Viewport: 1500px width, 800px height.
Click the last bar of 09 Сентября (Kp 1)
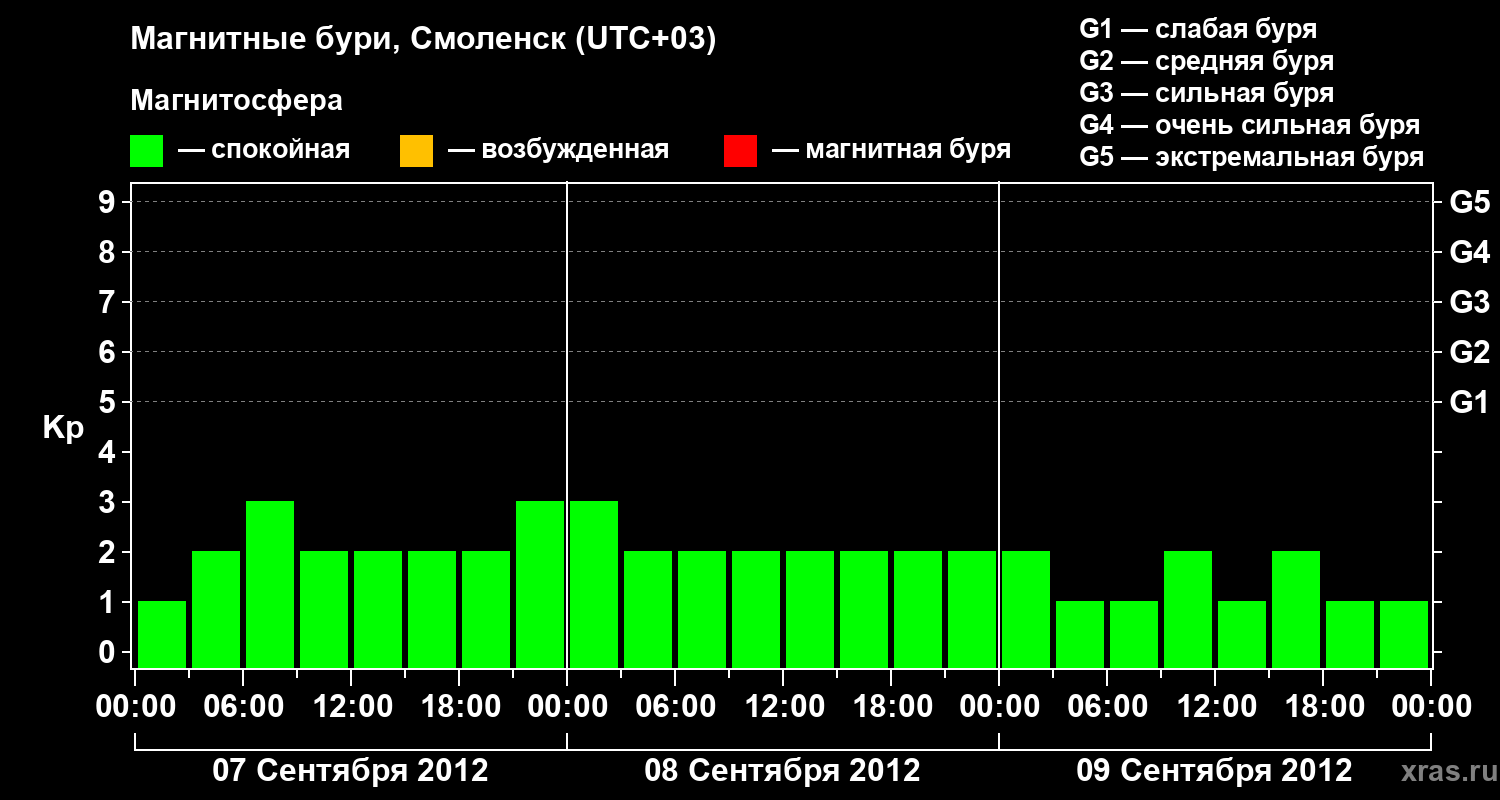point(1404,634)
